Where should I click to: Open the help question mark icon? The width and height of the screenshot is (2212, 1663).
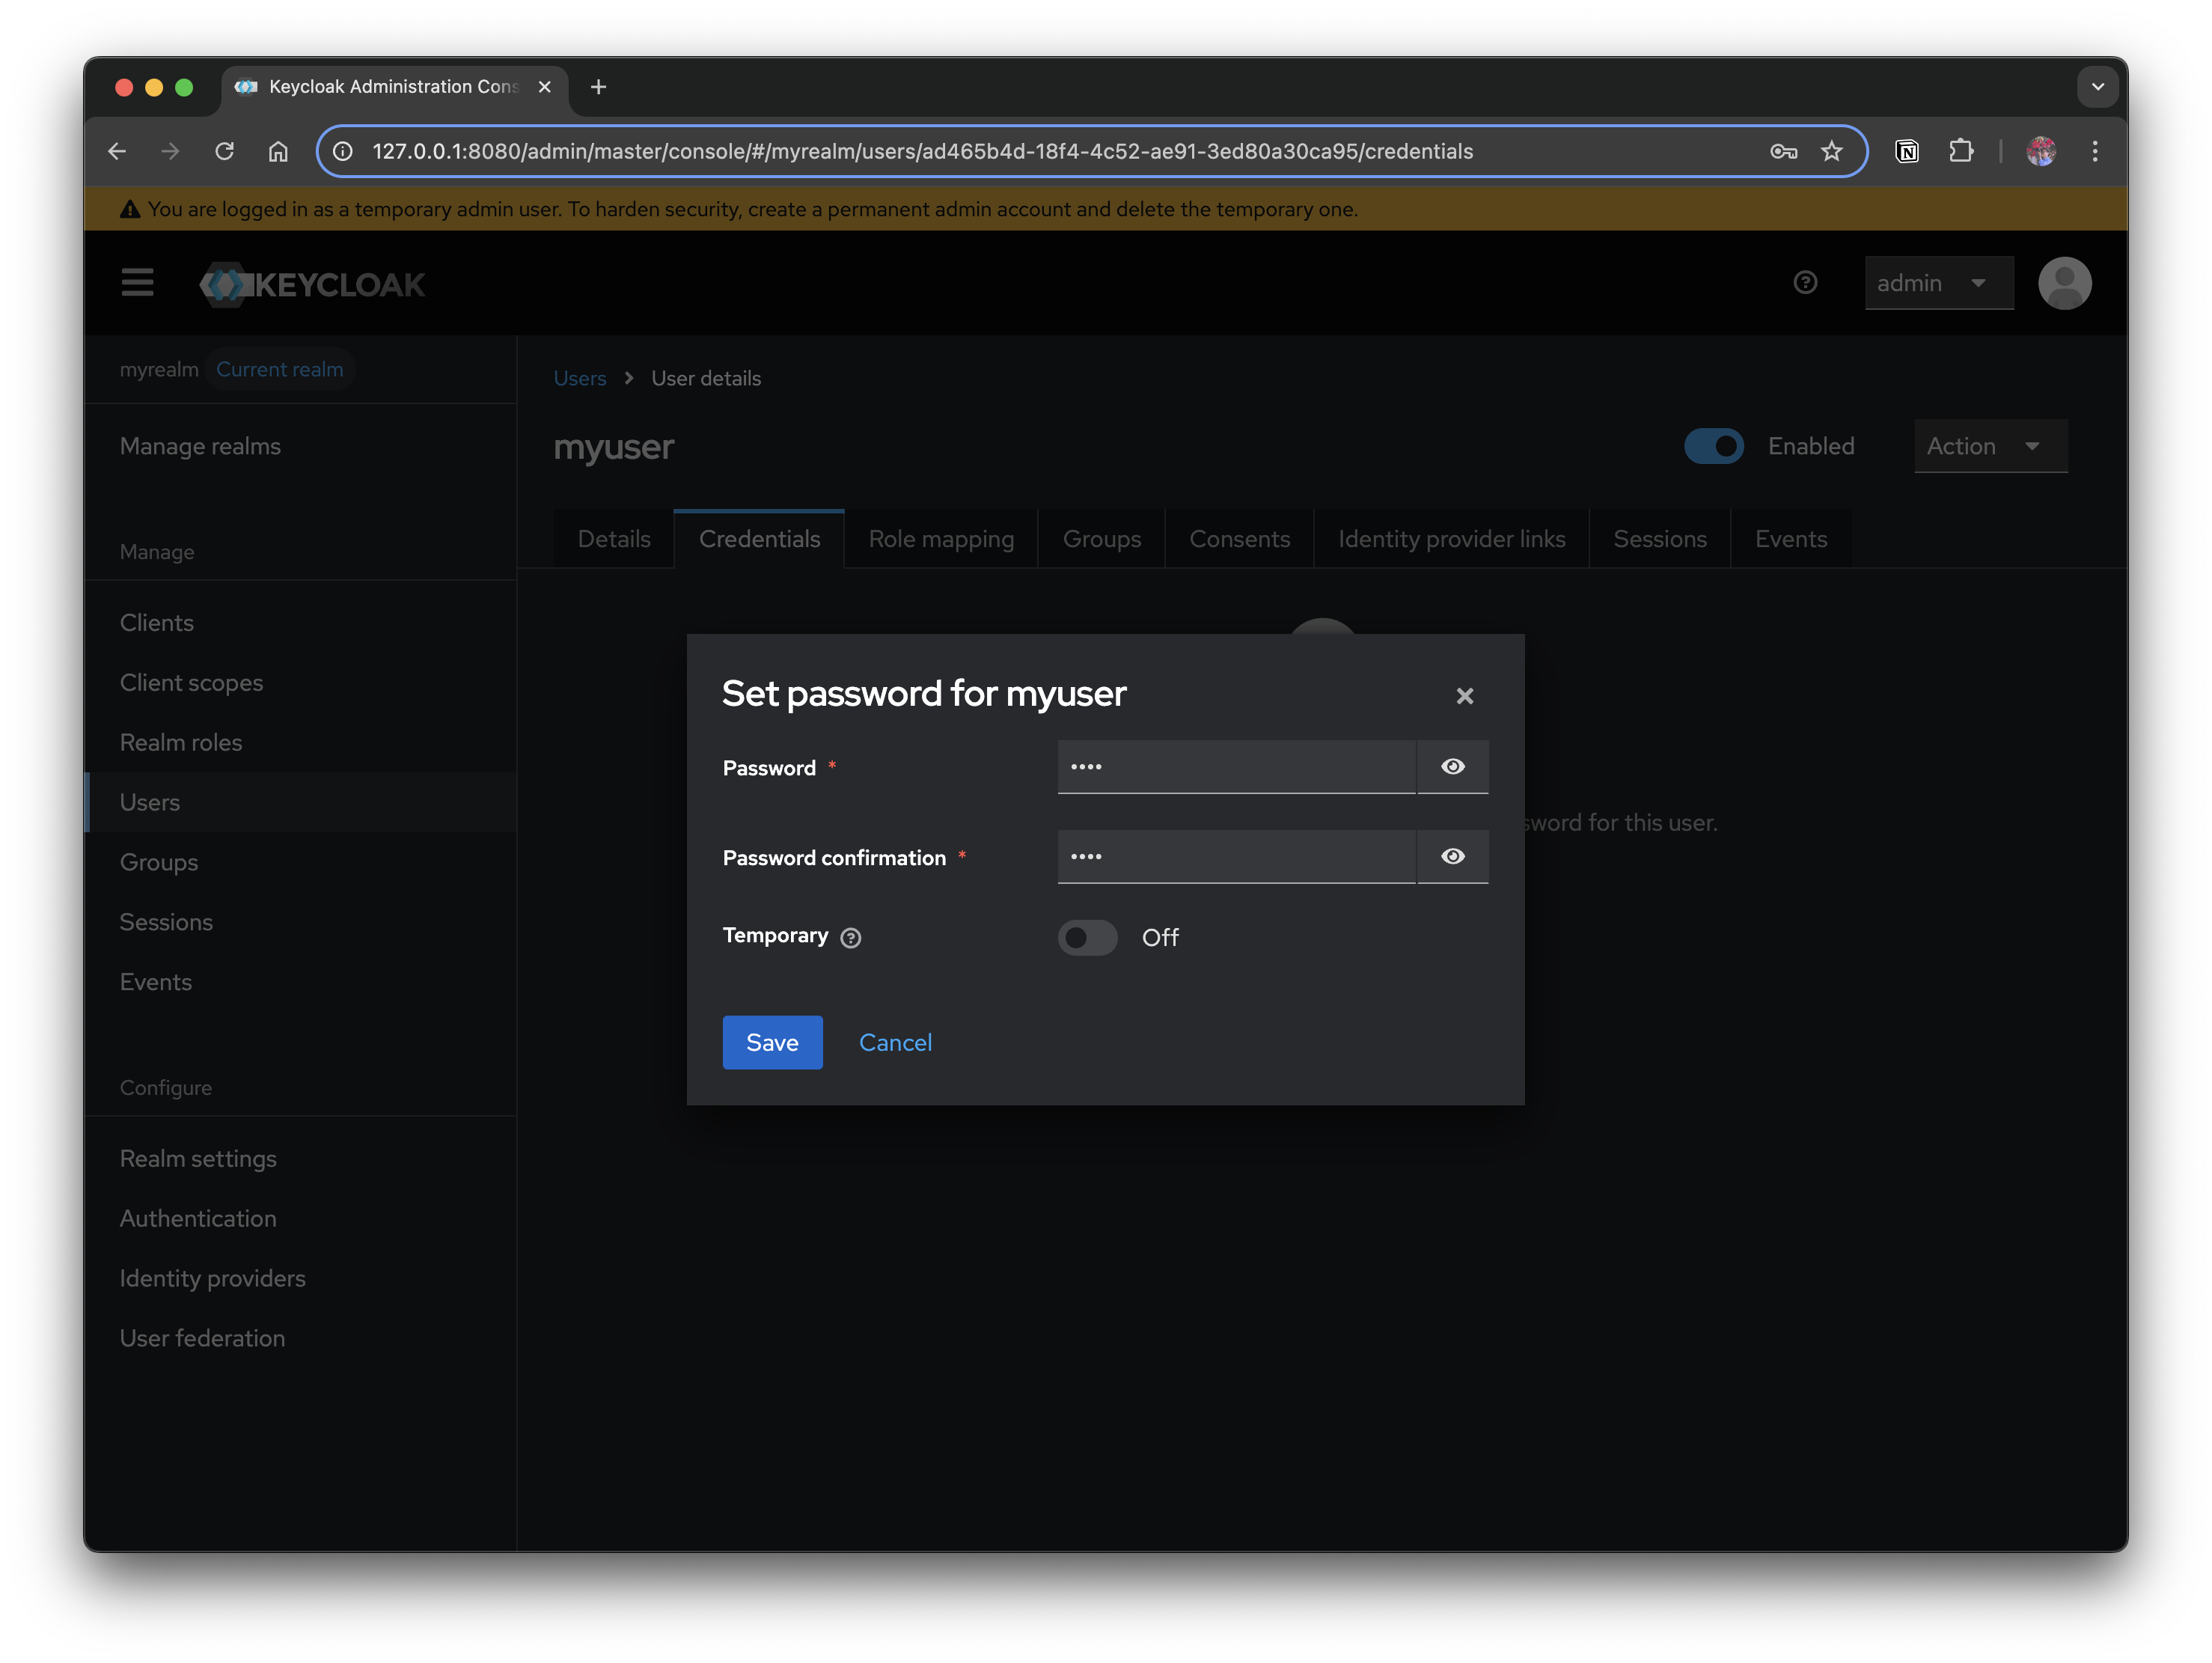(1805, 283)
